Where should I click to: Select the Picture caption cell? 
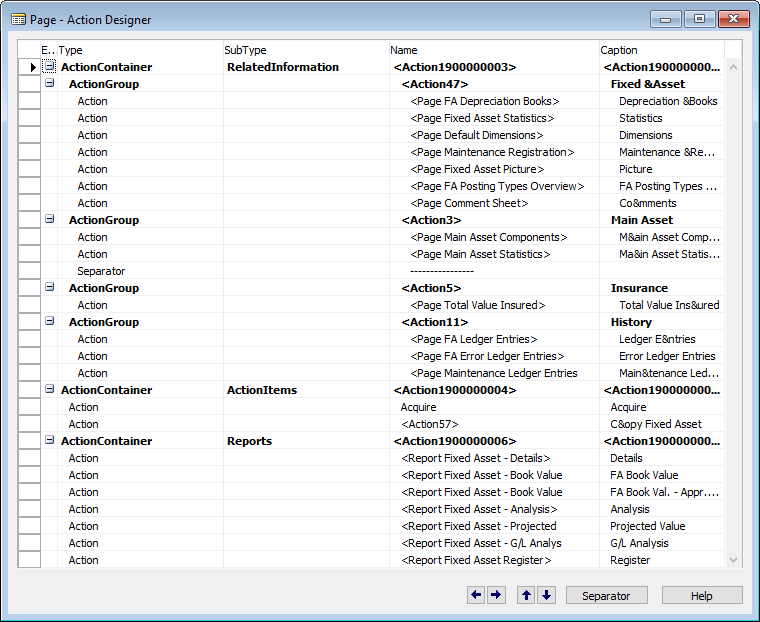[x=662, y=169]
